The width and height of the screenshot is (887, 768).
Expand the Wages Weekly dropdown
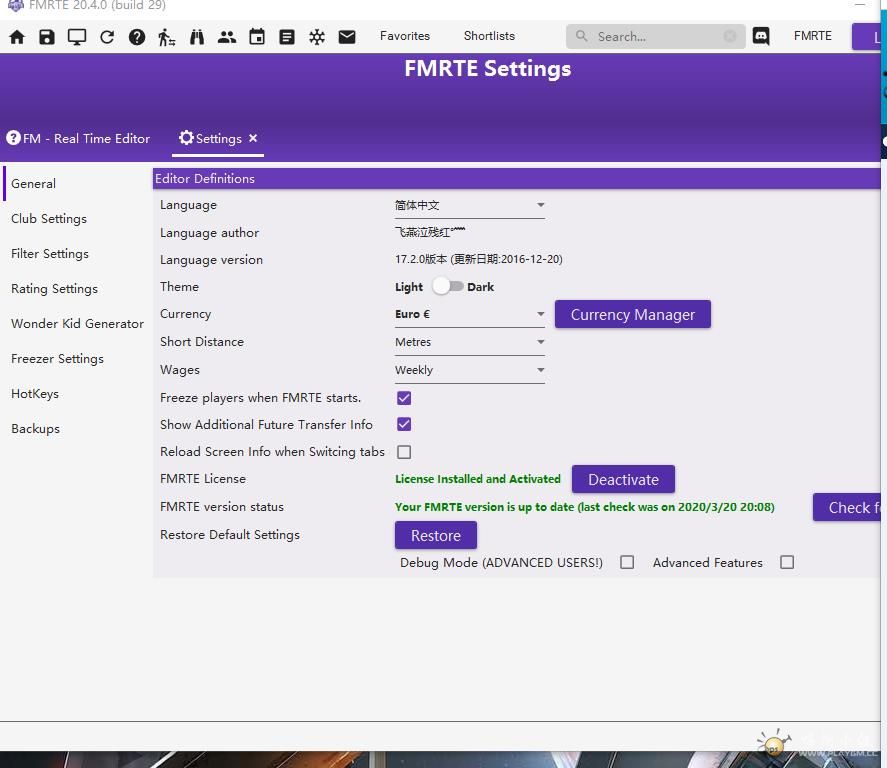pyautogui.click(x=470, y=370)
